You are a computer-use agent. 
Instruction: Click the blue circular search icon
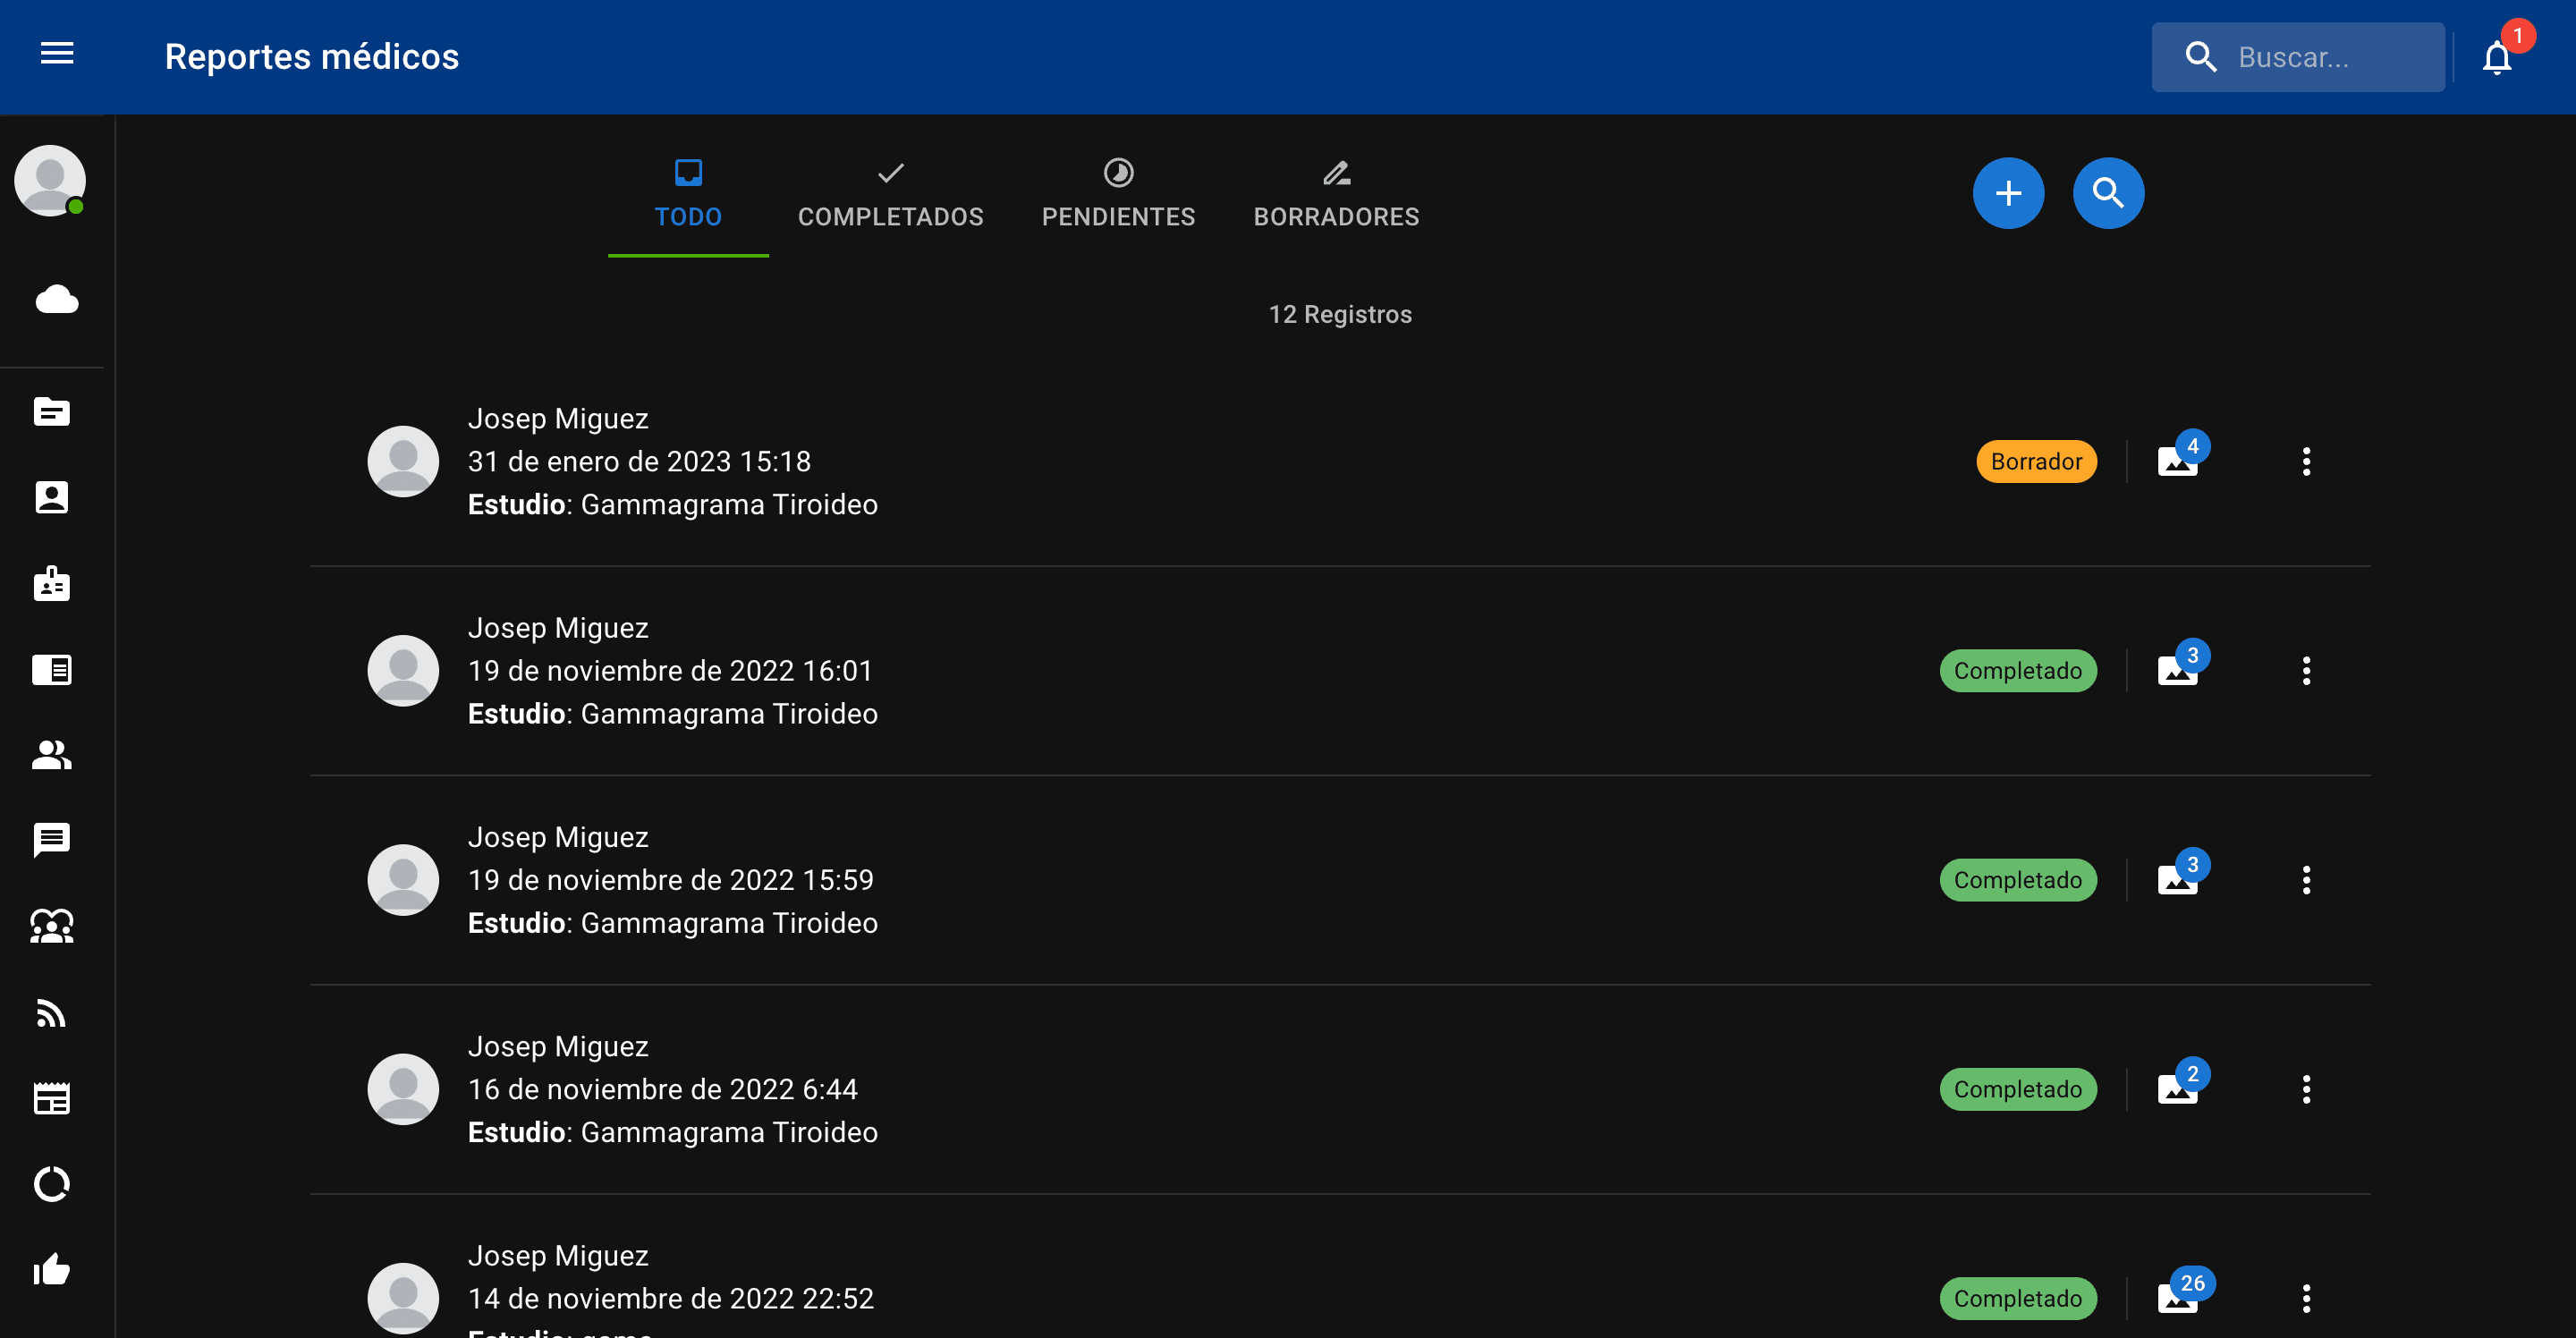coord(2109,193)
